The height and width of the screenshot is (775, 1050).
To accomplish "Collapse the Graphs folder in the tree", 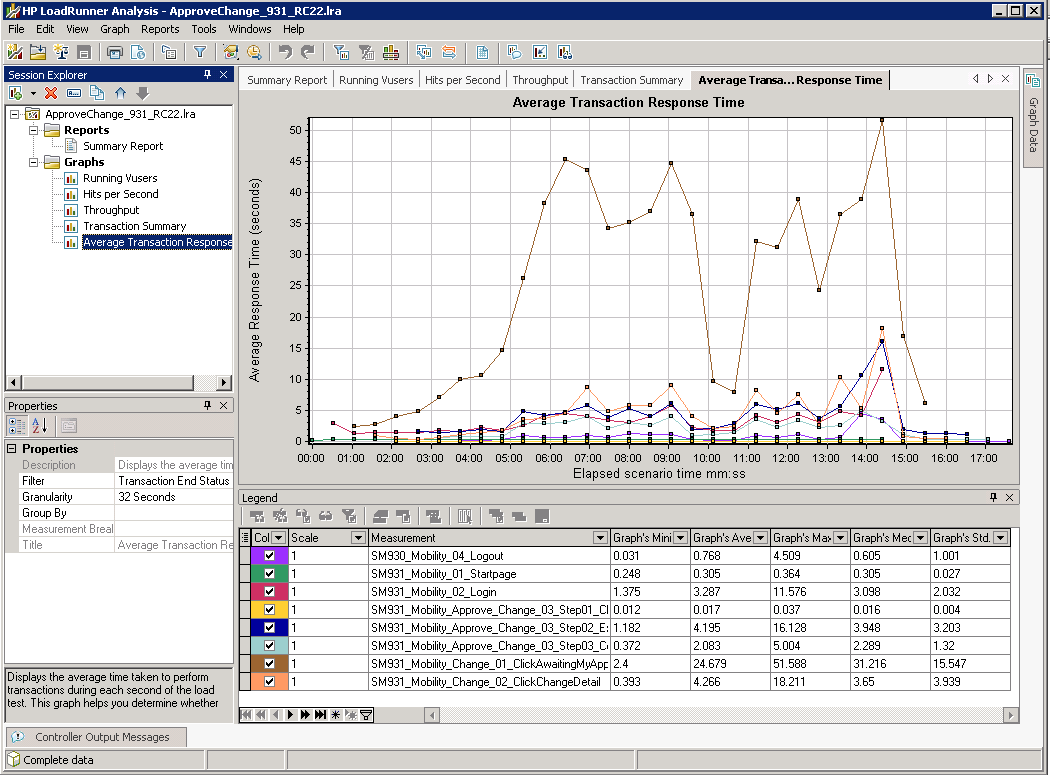I will click(34, 162).
